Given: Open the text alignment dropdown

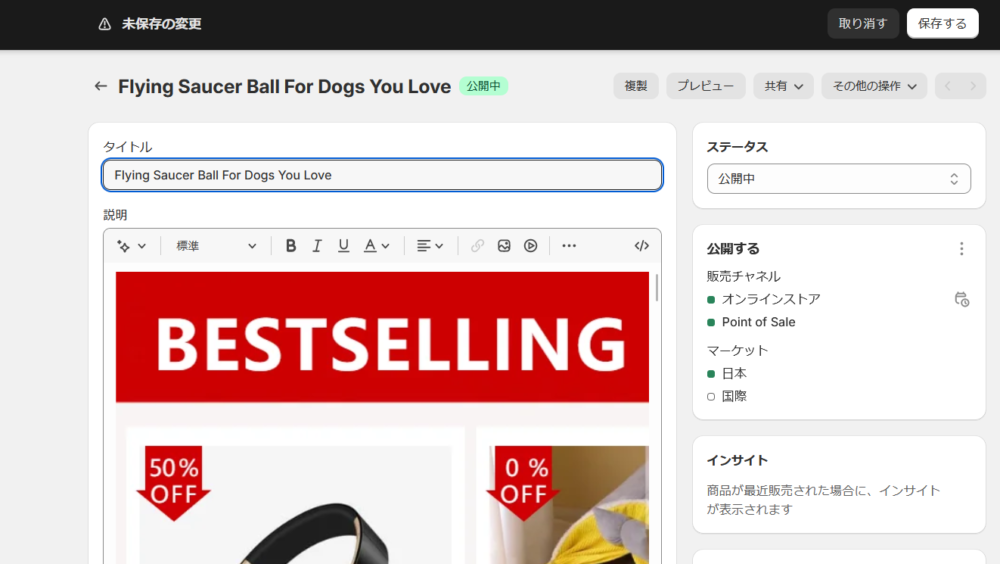Looking at the screenshot, I should click(430, 246).
